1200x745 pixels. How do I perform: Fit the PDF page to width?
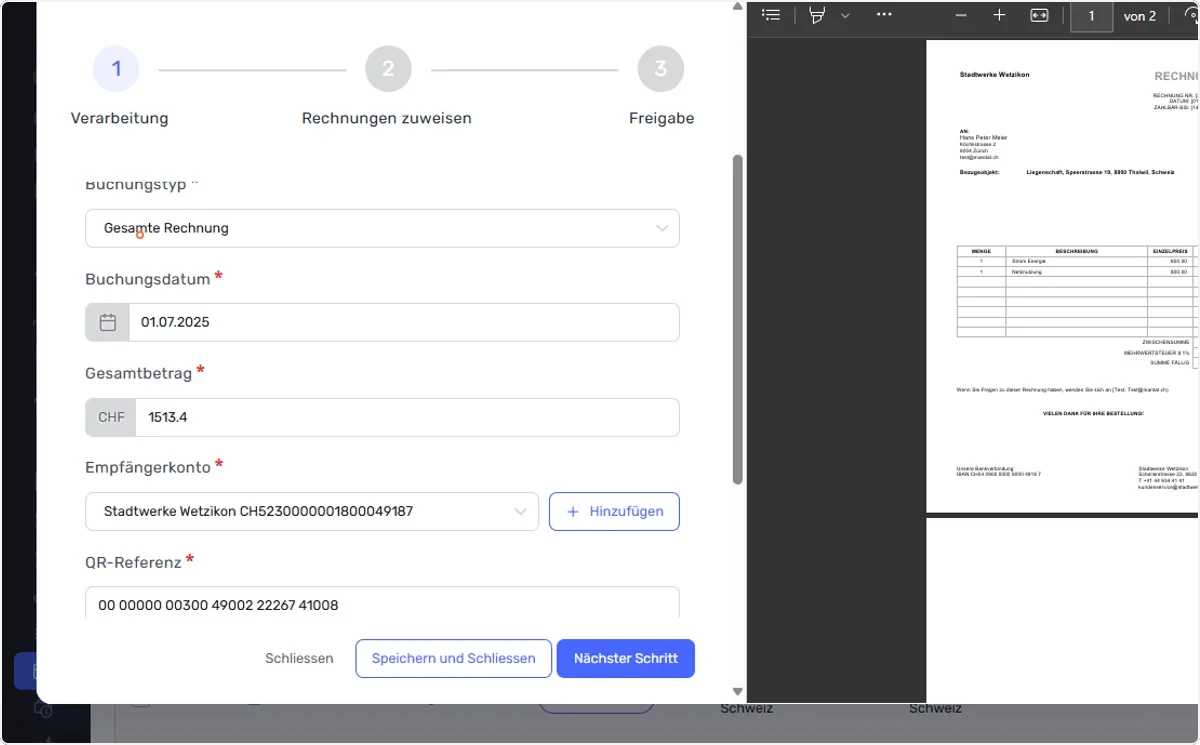pyautogui.click(x=1039, y=15)
